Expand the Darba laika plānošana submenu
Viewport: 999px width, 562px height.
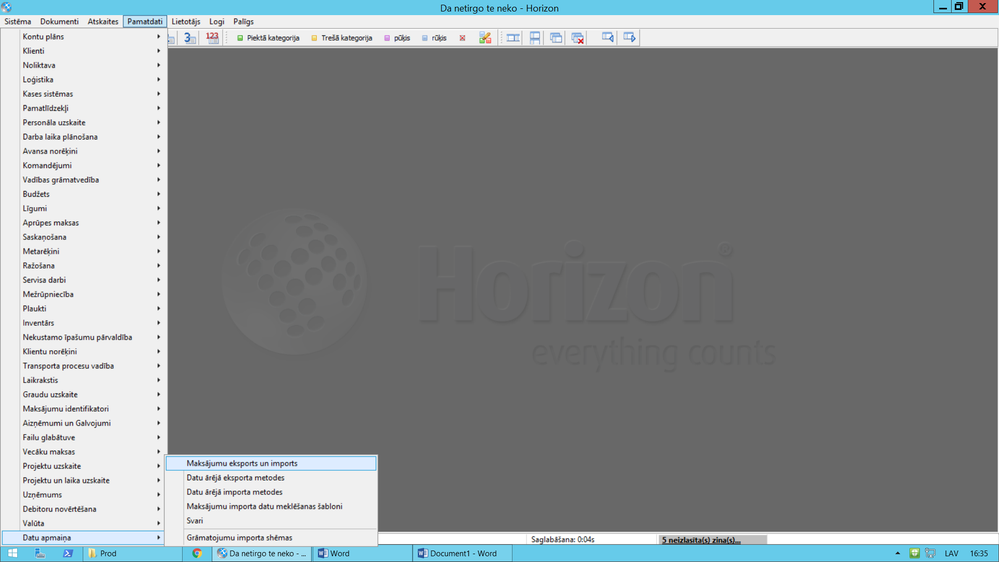(x=83, y=137)
